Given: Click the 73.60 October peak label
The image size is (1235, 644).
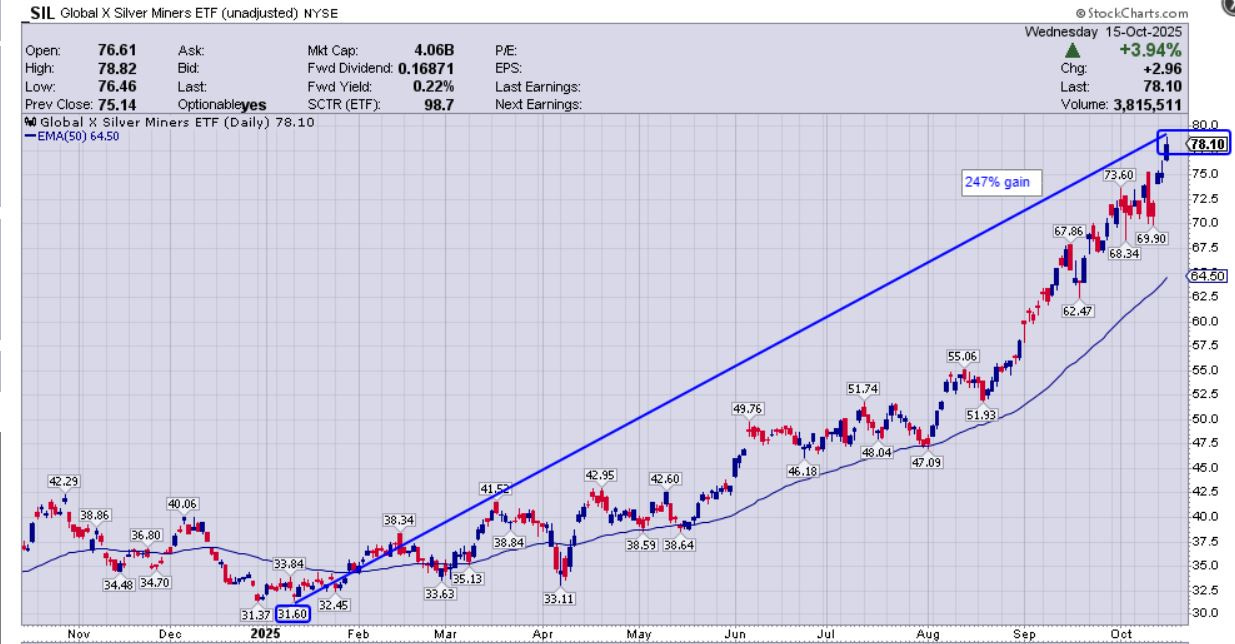Looking at the screenshot, I should pos(1119,174).
